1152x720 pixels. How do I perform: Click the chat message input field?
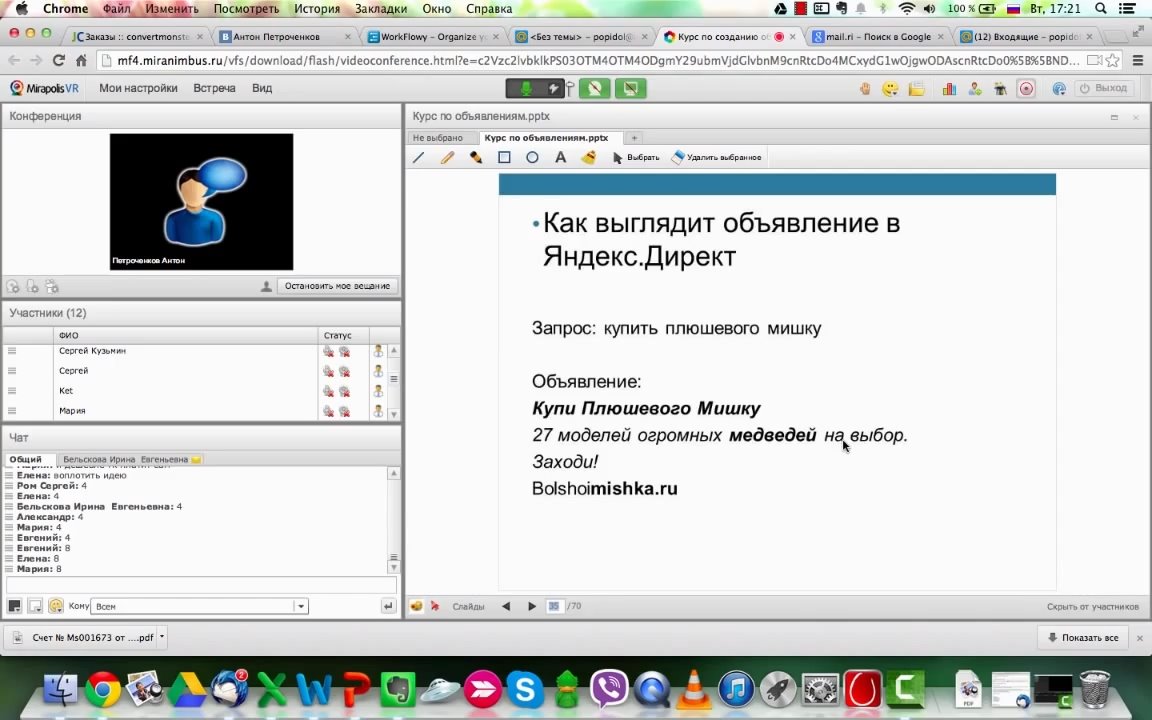[201, 586]
